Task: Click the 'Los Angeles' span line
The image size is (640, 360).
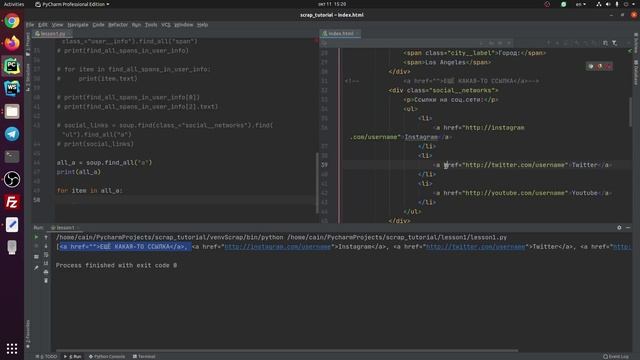Action: [447, 62]
